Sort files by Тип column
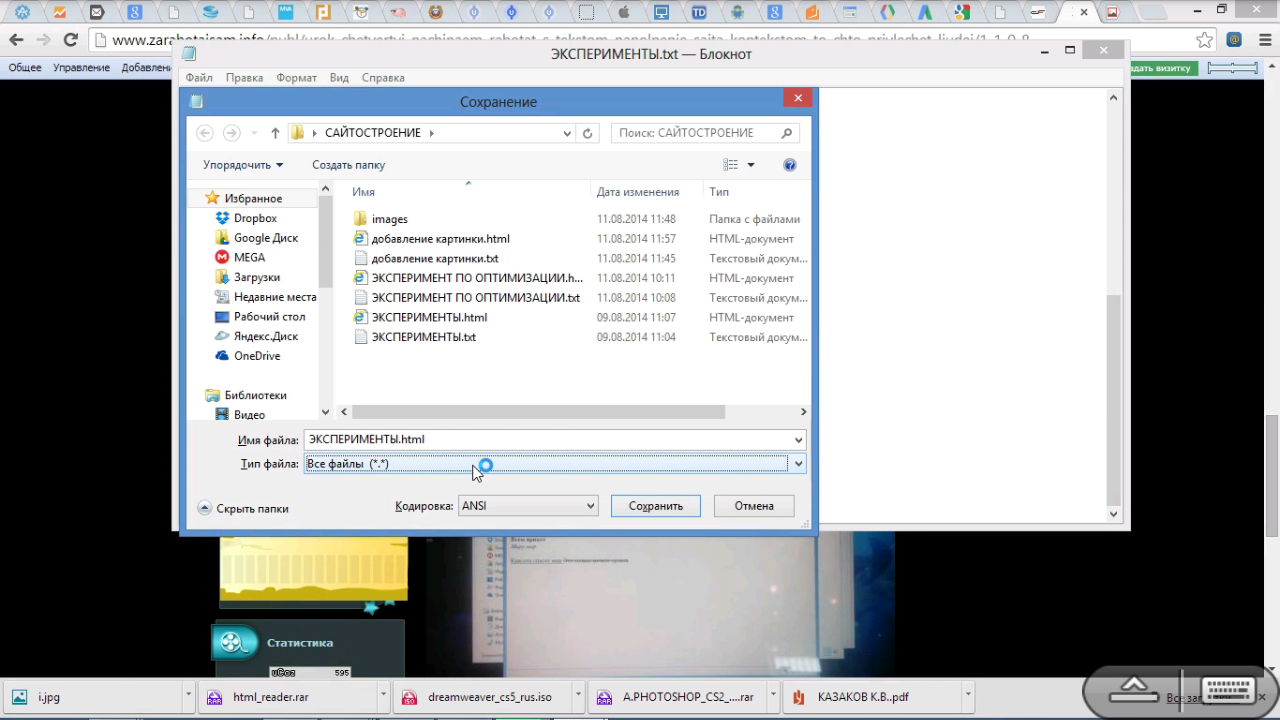1280x720 pixels. 719,192
